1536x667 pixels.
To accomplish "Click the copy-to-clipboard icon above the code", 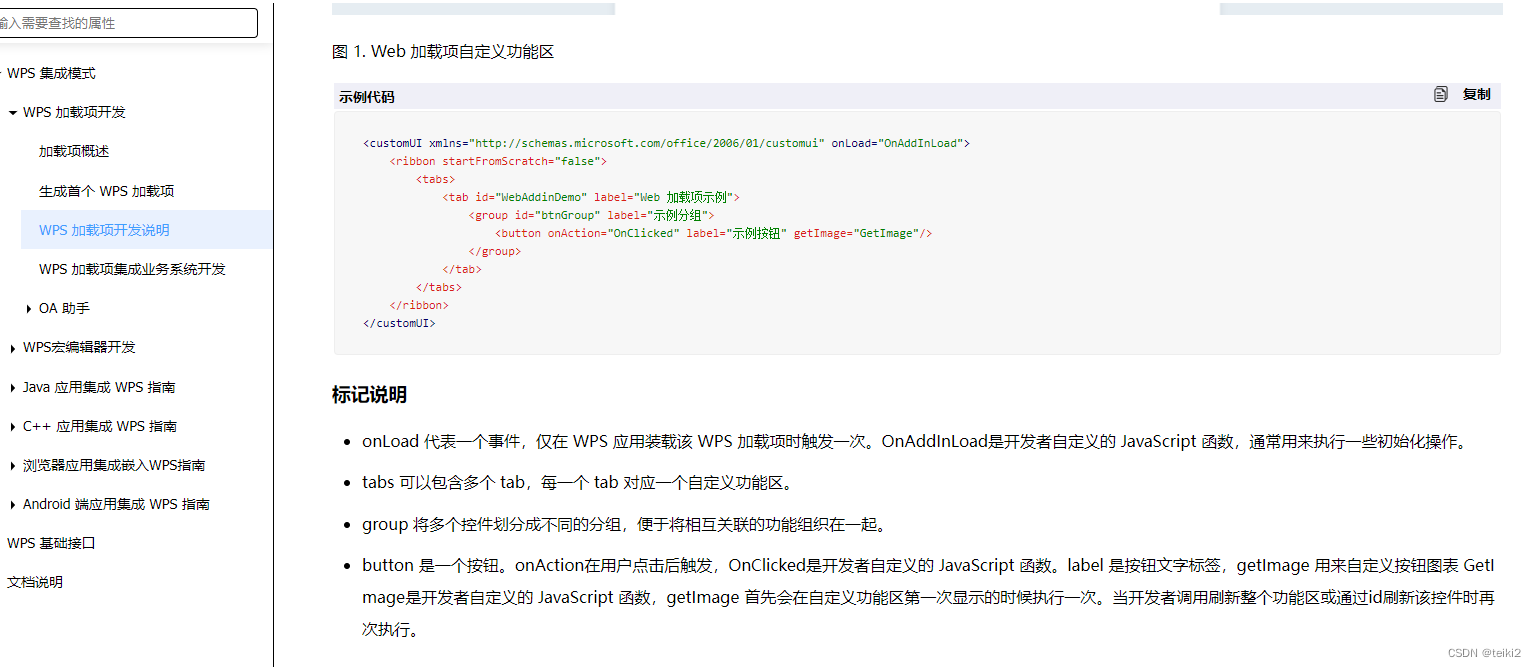I will (1440, 93).
